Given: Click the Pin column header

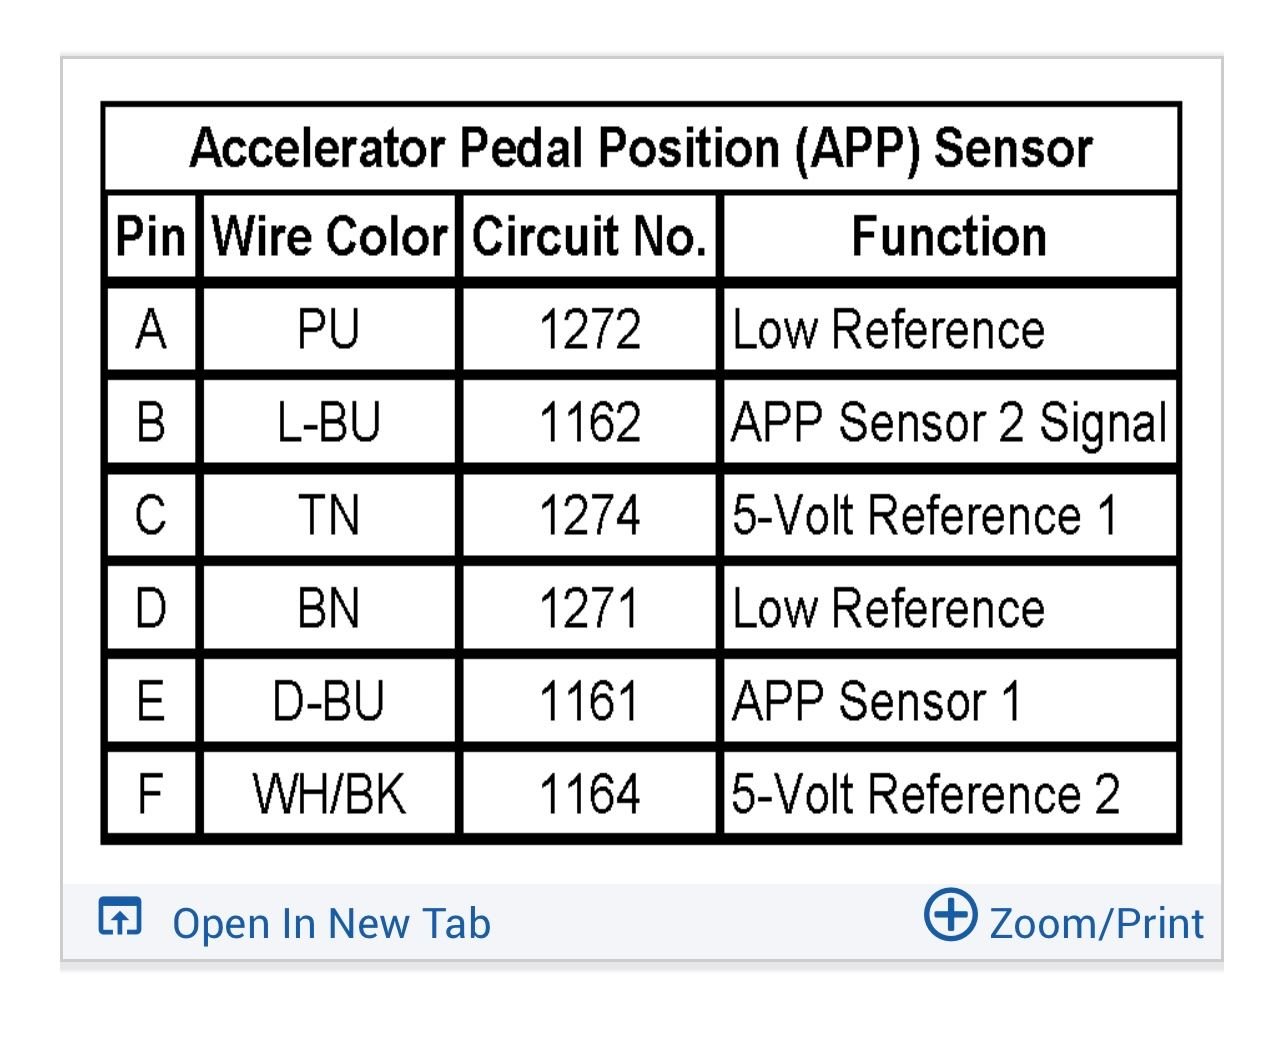Looking at the screenshot, I should click(x=151, y=237).
